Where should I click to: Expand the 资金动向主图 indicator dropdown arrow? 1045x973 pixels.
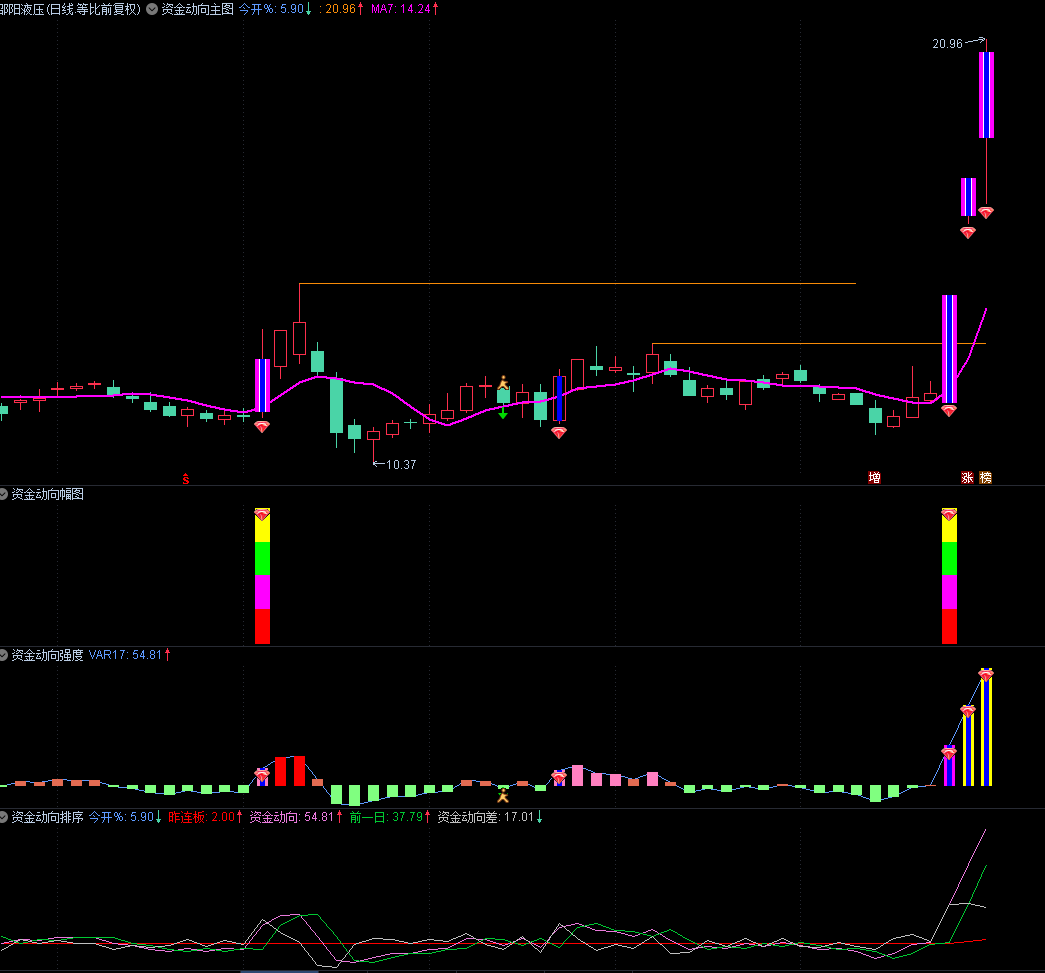(151, 8)
